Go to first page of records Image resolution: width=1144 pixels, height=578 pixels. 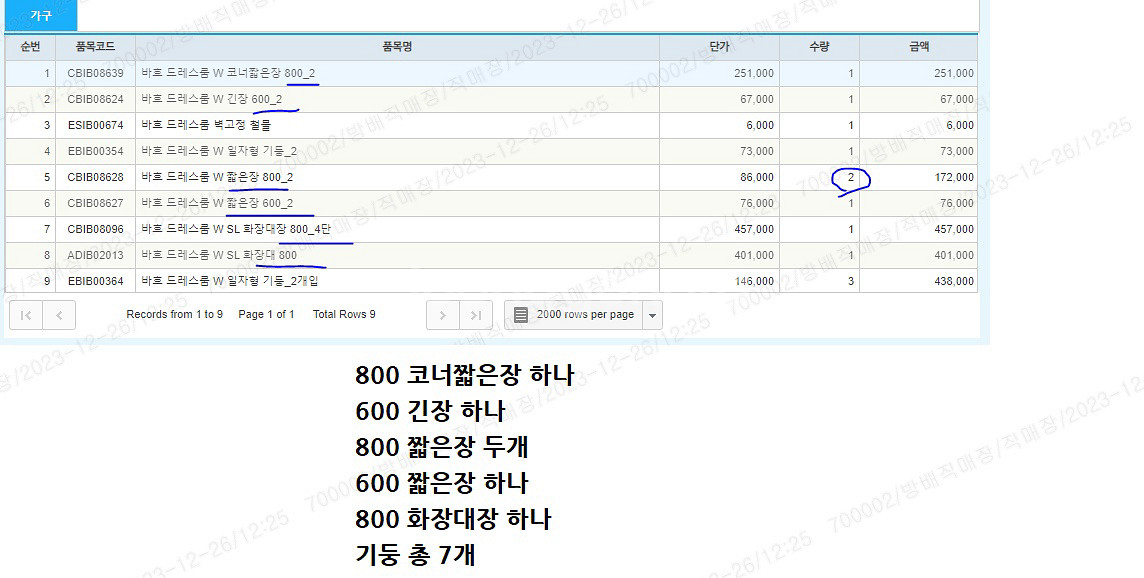(25, 315)
